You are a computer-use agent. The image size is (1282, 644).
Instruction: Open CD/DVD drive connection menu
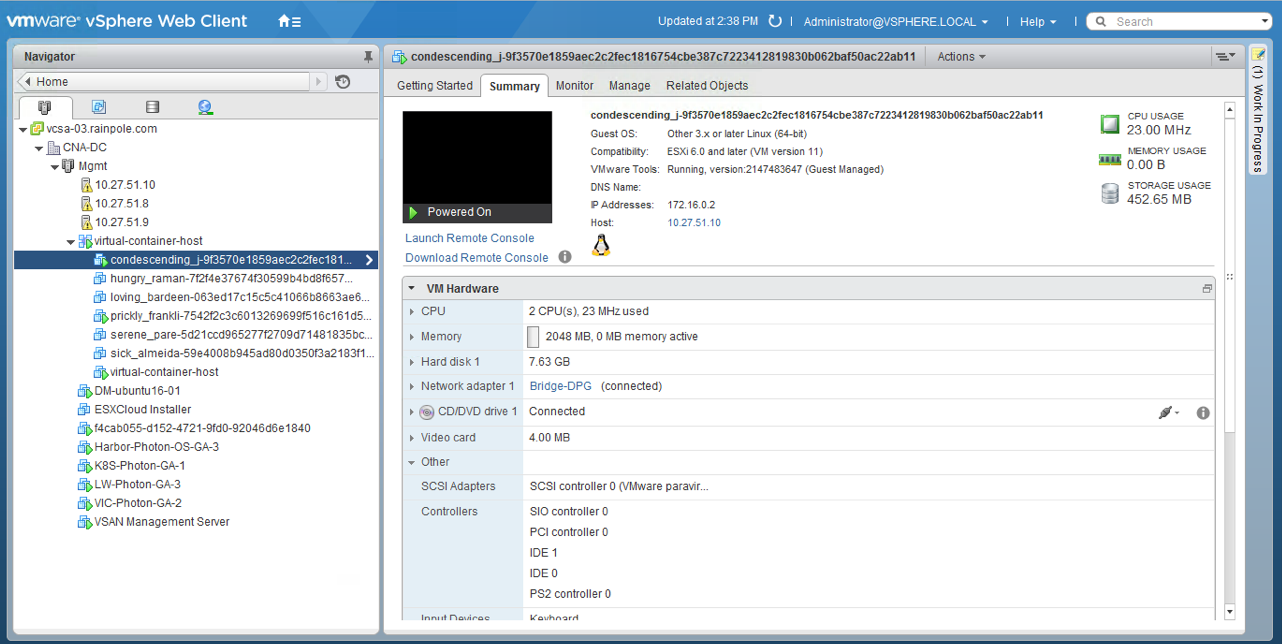point(1168,412)
